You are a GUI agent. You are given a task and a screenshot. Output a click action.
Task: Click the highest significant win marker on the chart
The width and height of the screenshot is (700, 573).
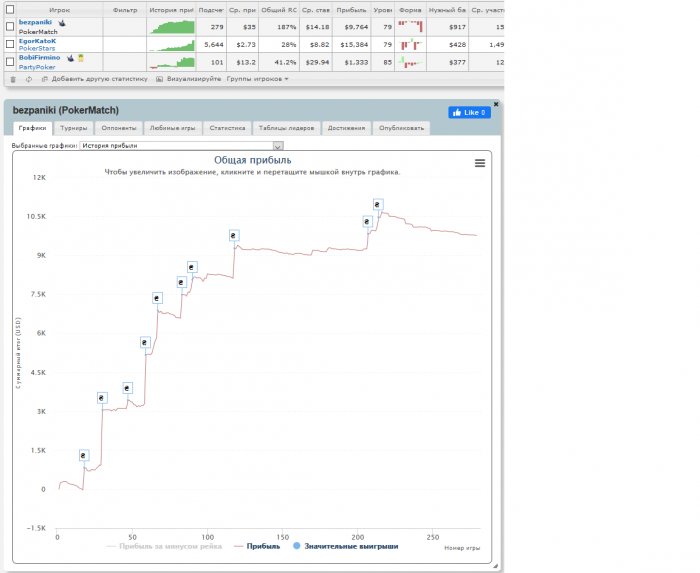coord(378,204)
